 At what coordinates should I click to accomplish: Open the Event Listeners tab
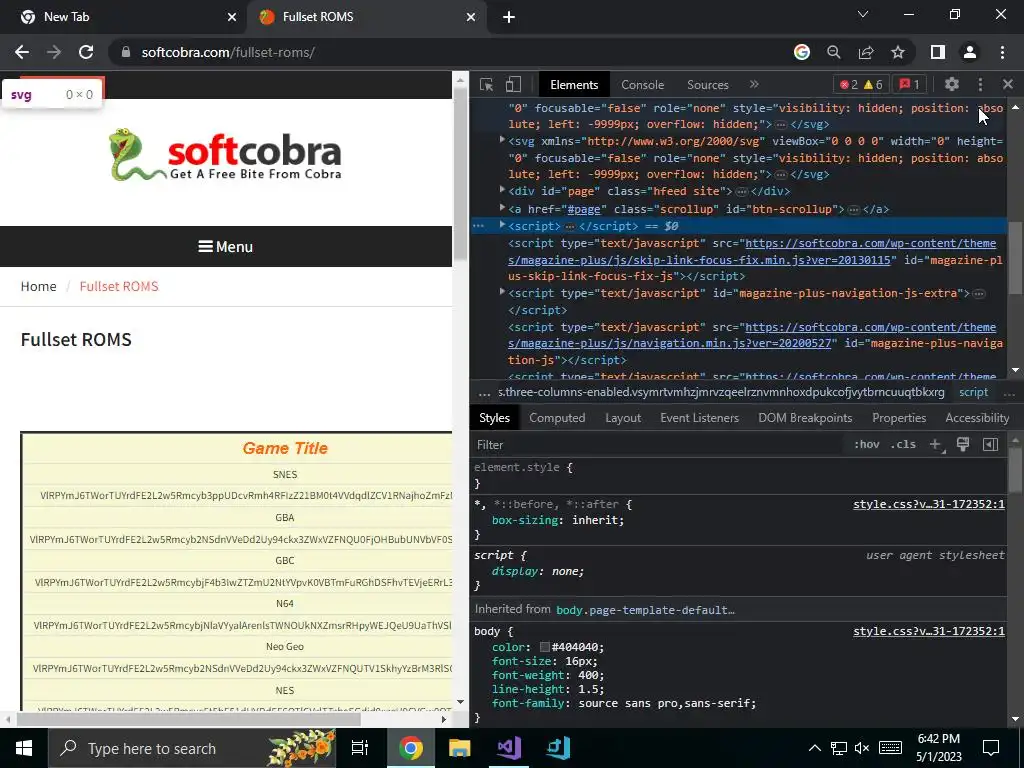(699, 418)
